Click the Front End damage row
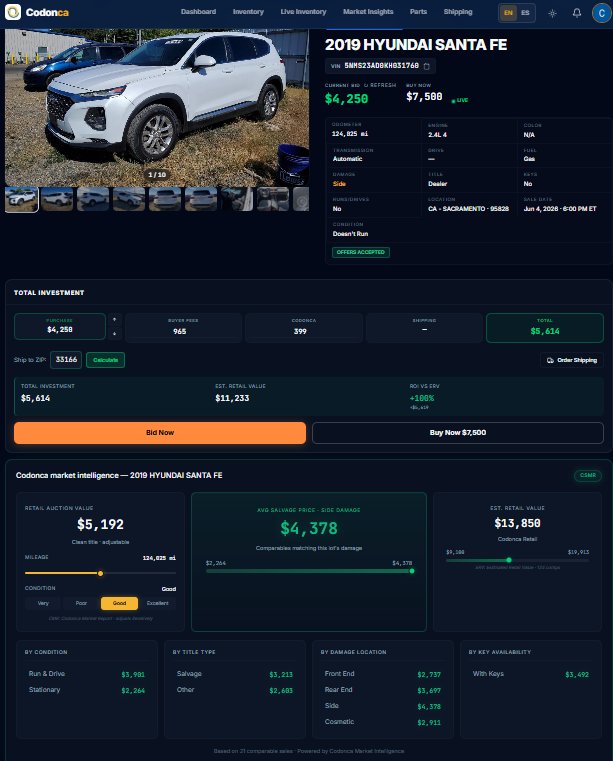The image size is (613, 761). 383,674
